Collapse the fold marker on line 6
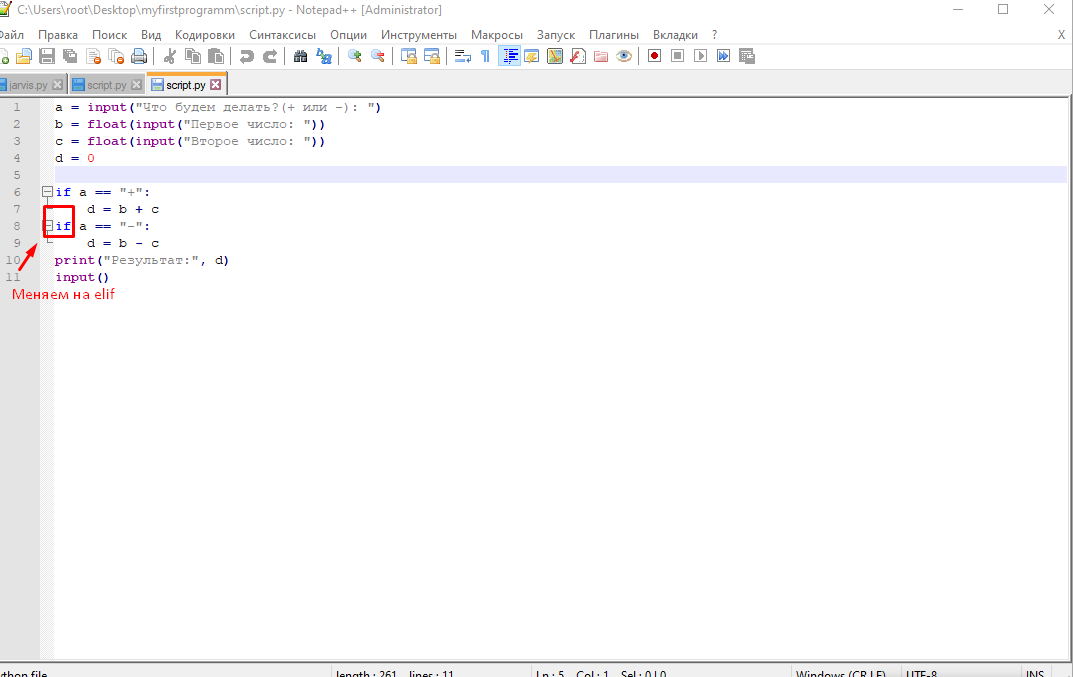 click(x=47, y=192)
